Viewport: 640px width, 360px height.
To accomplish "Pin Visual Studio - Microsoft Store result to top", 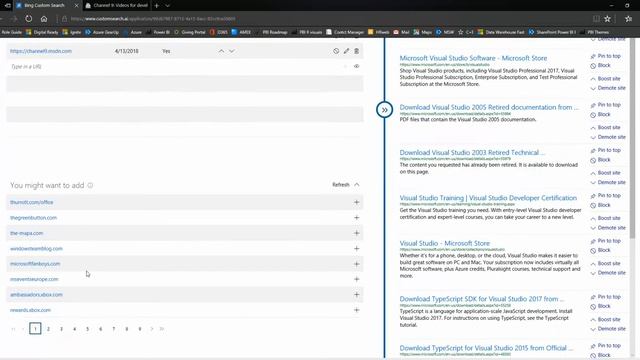I will pyautogui.click(x=605, y=241).
